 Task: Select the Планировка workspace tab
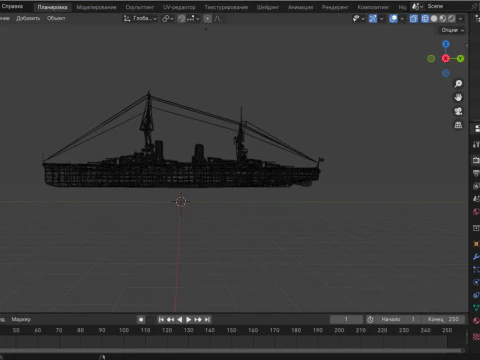(52, 7)
